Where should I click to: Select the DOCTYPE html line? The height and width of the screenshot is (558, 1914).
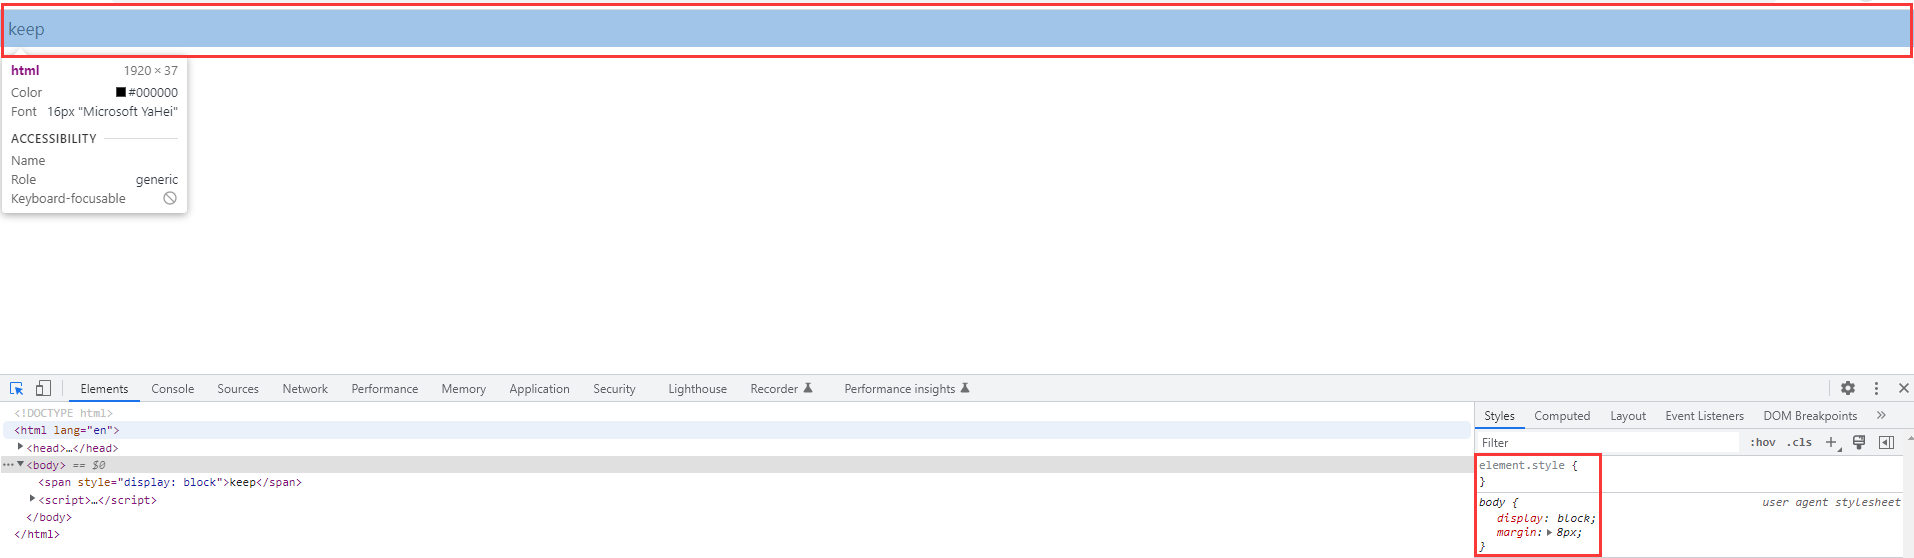pyautogui.click(x=63, y=413)
